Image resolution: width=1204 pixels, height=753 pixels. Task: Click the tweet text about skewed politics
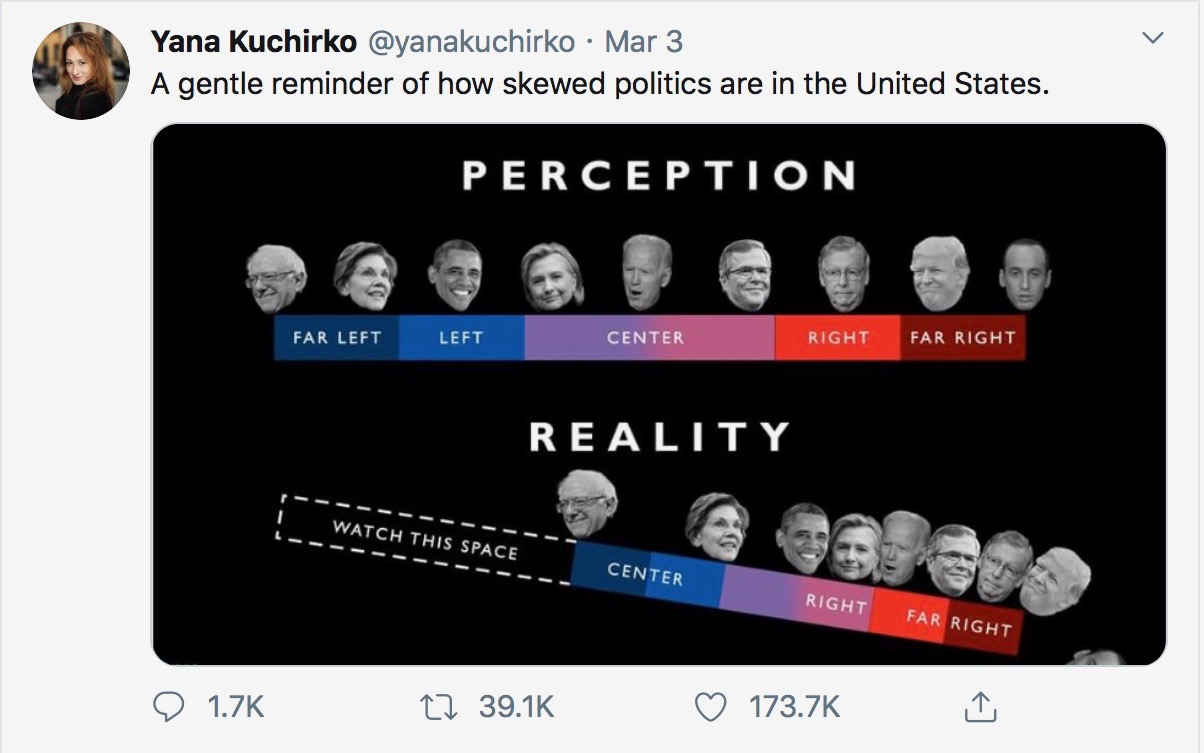coord(600,83)
